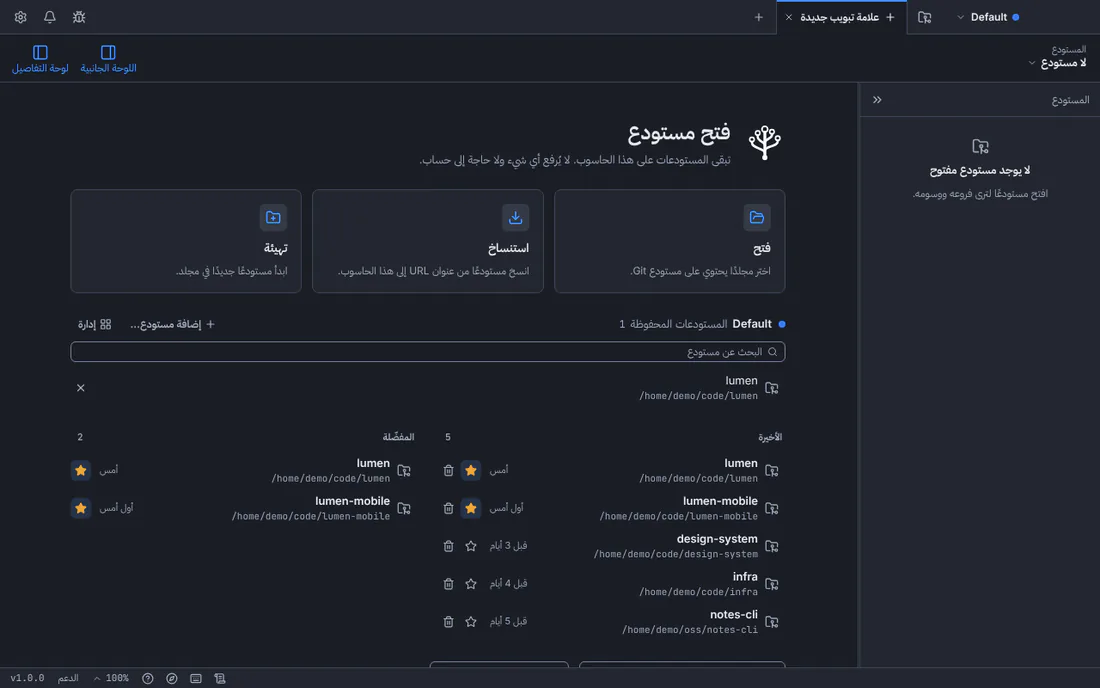Click the repository icon beside recent infra

pos(772,584)
